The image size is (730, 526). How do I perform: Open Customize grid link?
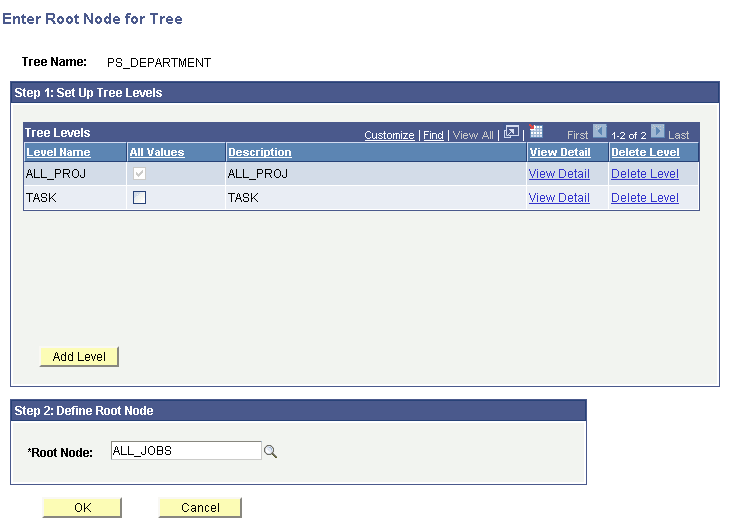pos(389,135)
